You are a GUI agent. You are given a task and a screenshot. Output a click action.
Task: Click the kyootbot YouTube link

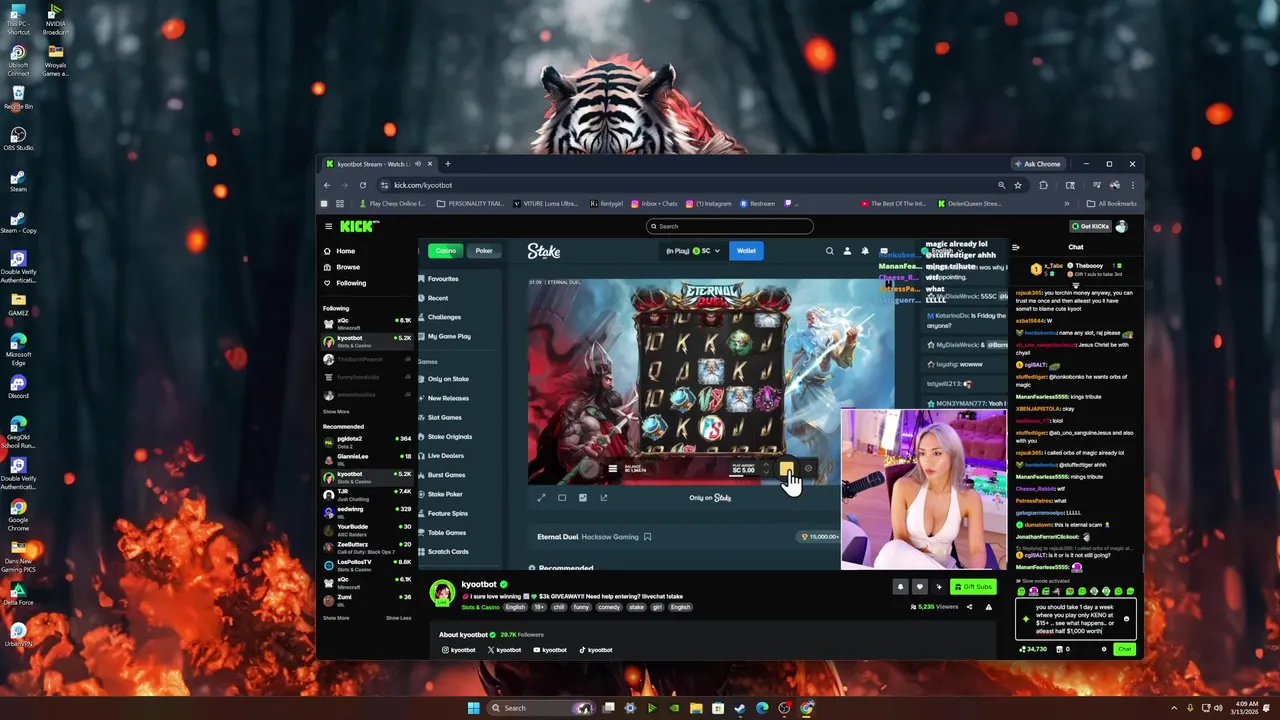[x=550, y=650]
